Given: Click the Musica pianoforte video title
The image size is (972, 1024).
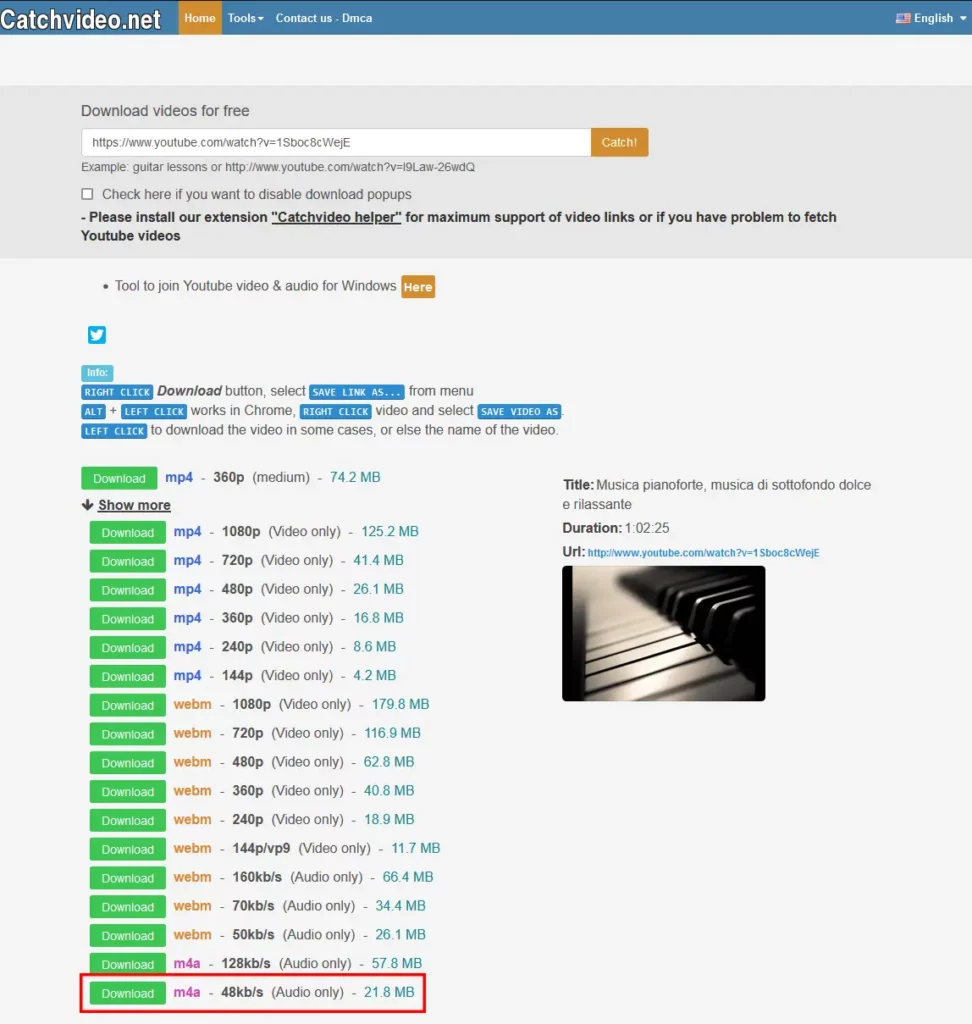Looking at the screenshot, I should coord(717,494).
